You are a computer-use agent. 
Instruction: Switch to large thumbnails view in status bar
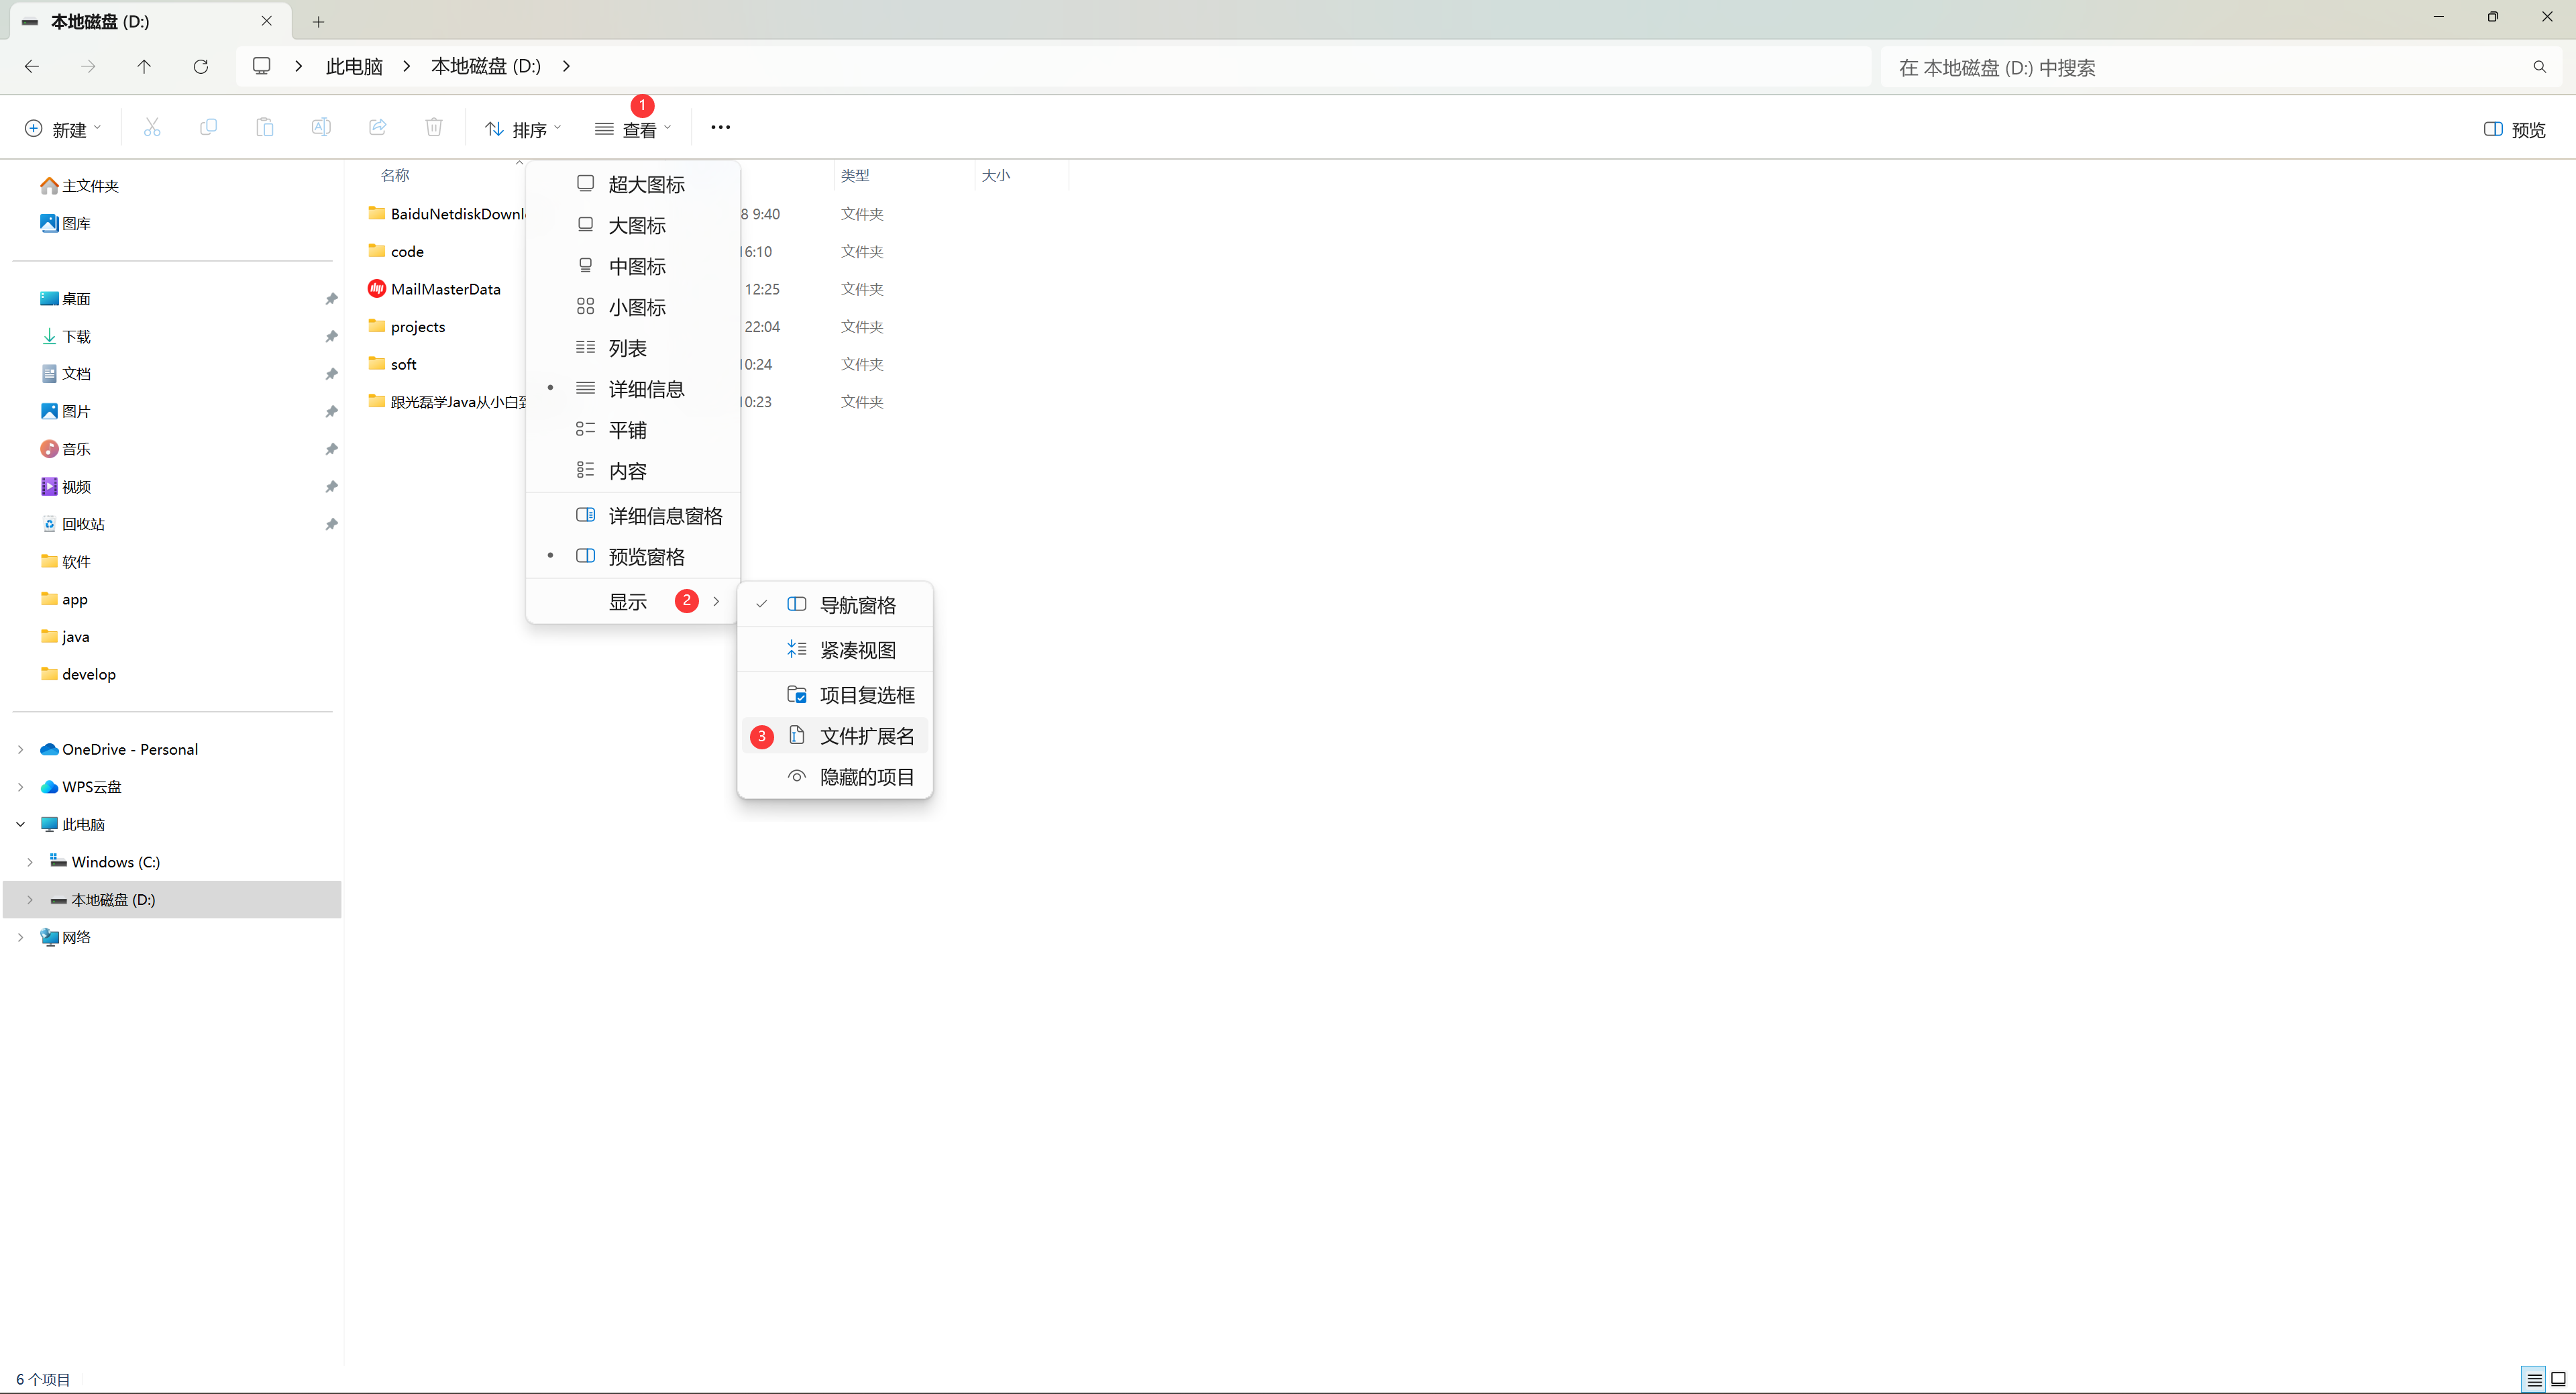pyautogui.click(x=2558, y=1380)
